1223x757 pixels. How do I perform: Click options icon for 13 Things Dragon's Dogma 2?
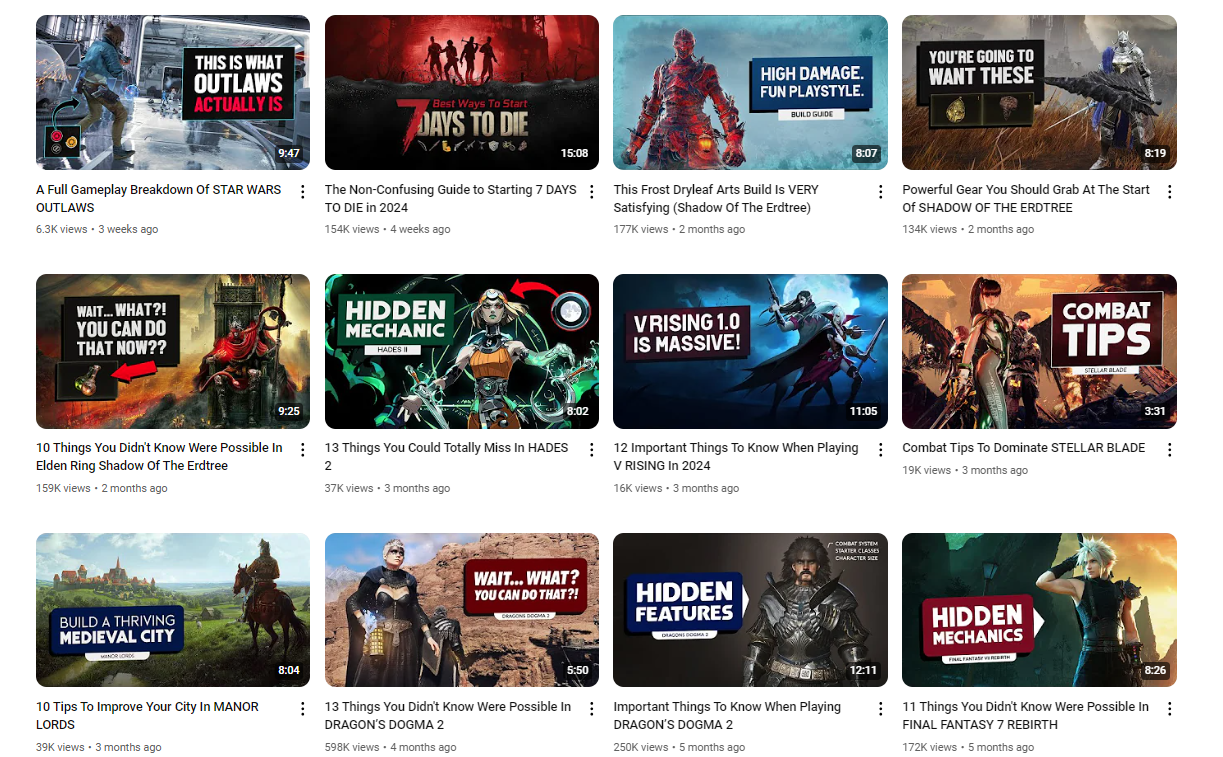pyautogui.click(x=592, y=709)
